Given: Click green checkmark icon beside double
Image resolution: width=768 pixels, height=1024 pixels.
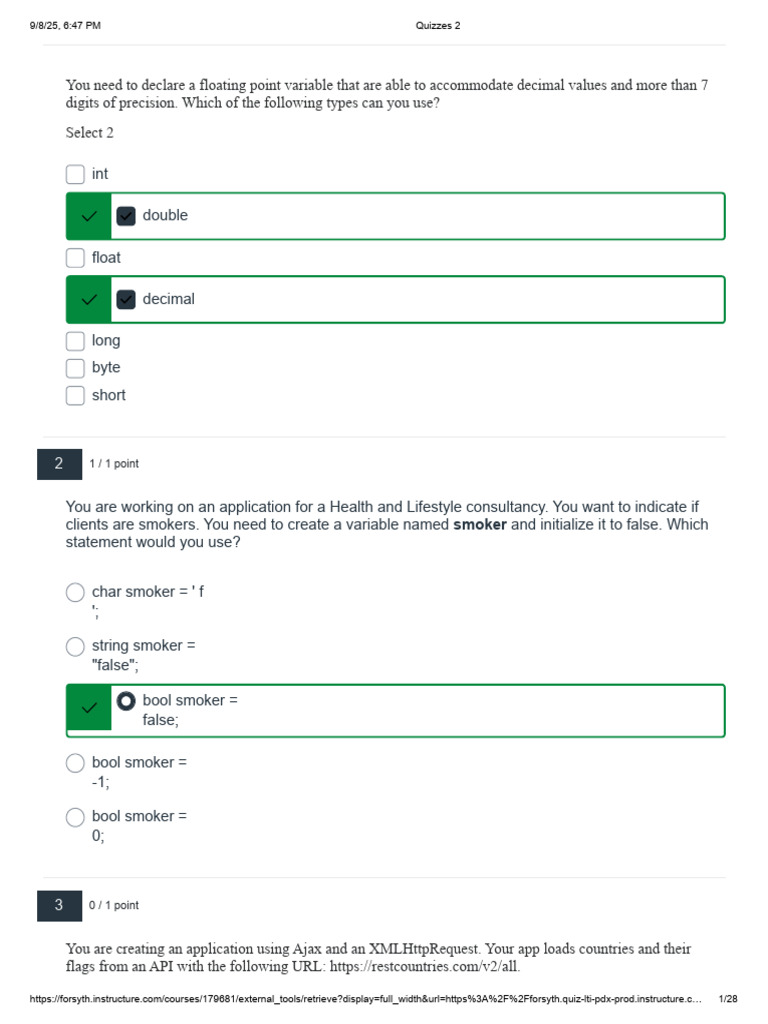Looking at the screenshot, I should click(x=89, y=216).
